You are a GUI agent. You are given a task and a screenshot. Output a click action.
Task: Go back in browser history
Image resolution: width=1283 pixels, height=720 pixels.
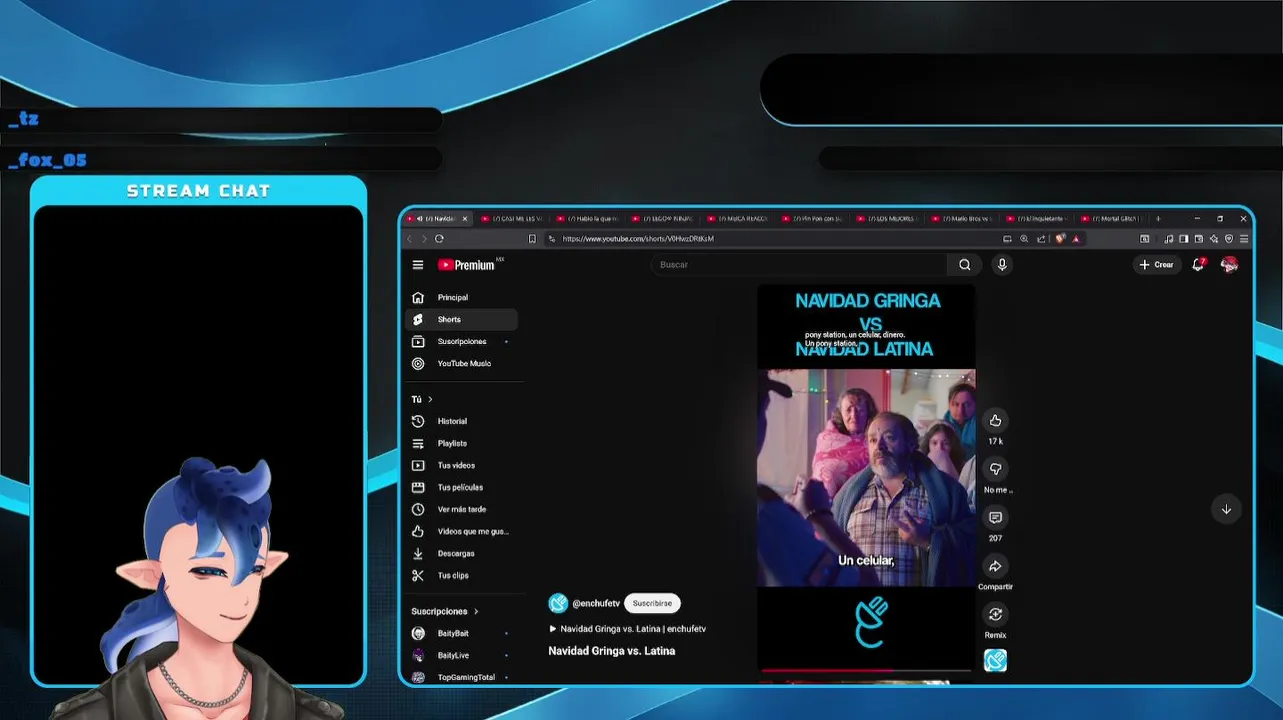[x=409, y=239]
